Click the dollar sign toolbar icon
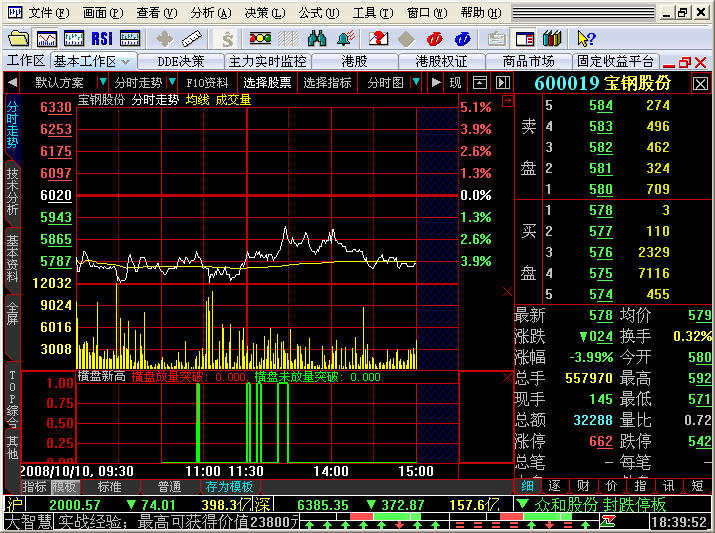Screen dimensions: 715x533 click(227, 39)
